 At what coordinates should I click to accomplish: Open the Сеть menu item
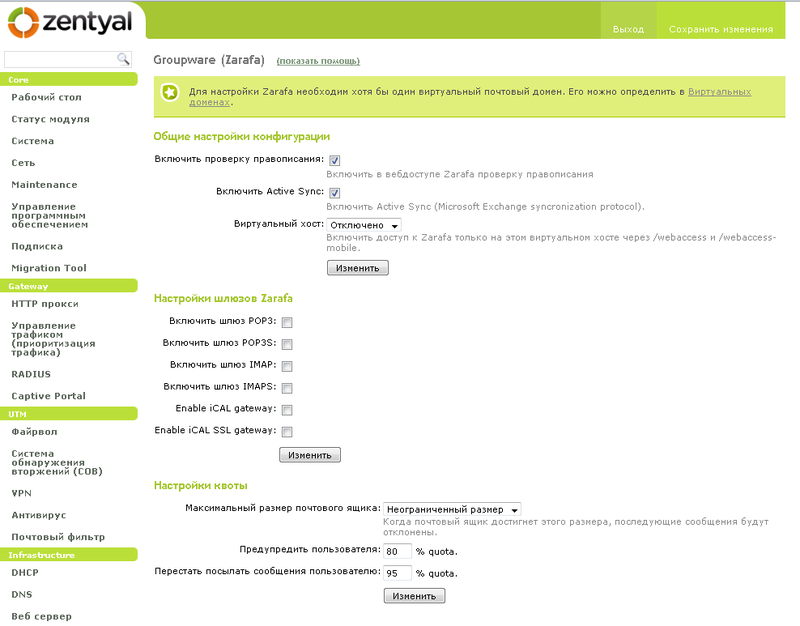click(23, 163)
